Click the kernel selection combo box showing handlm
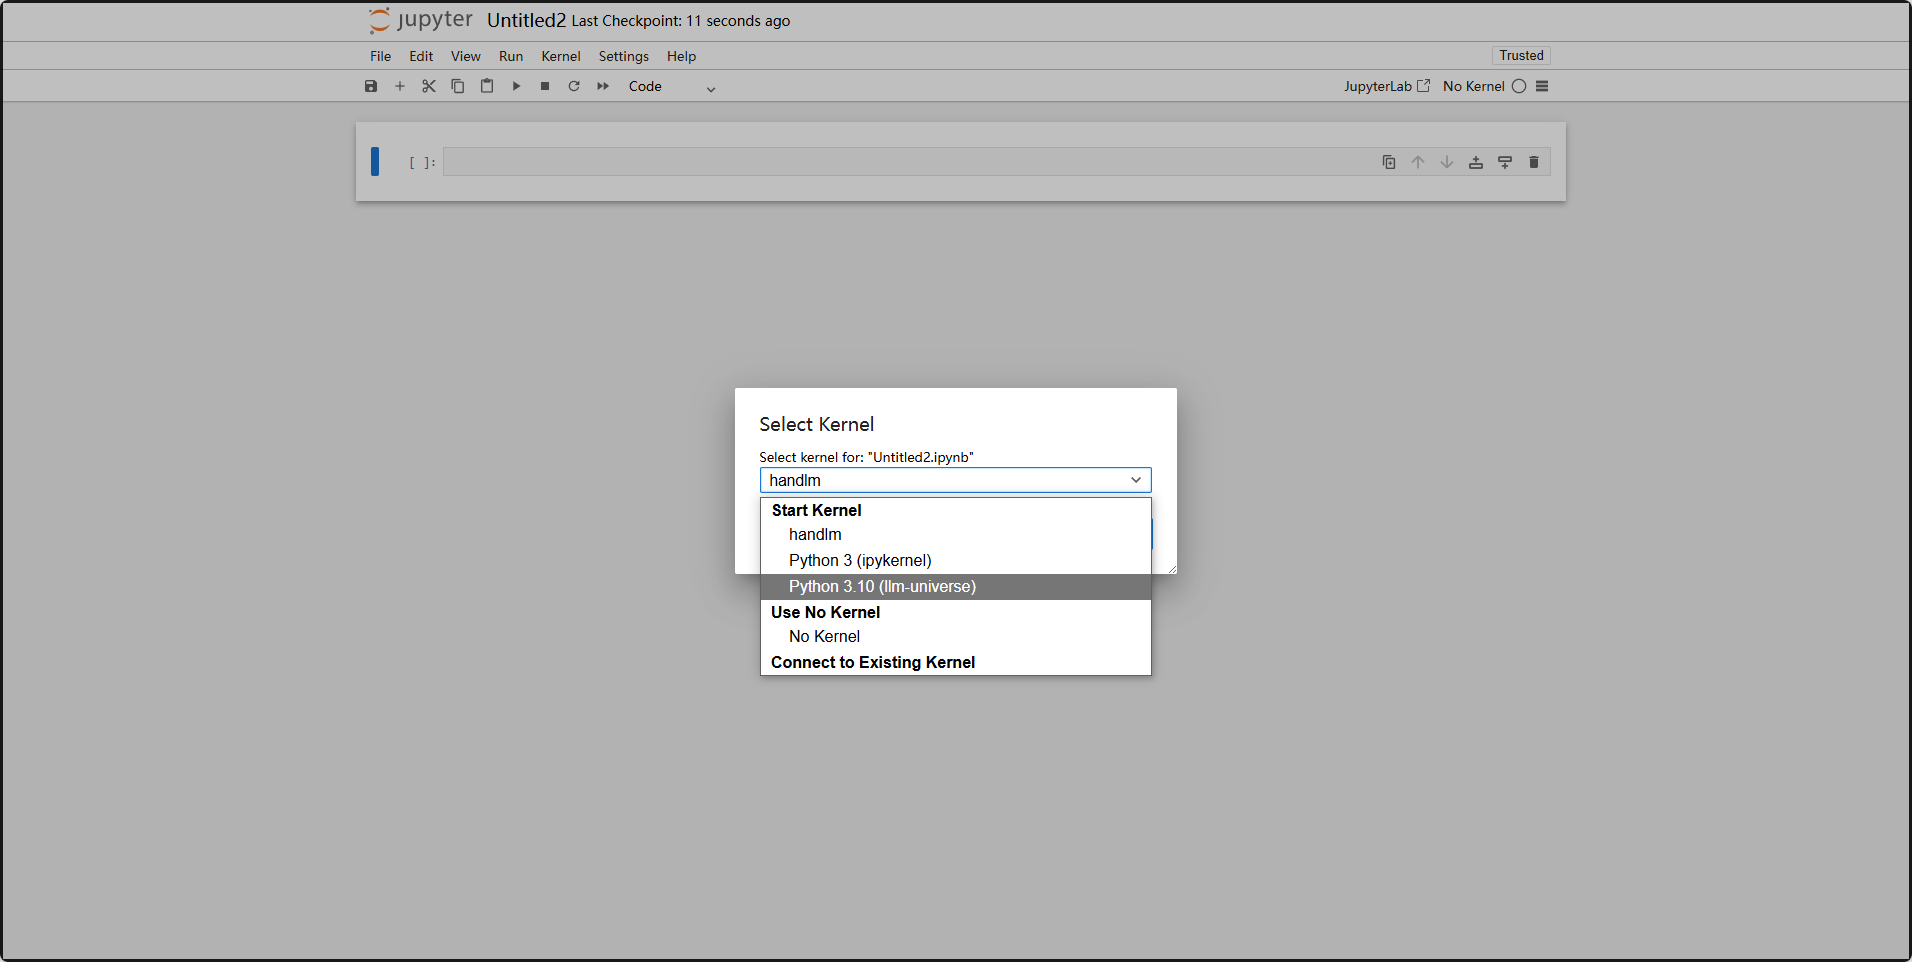Viewport: 1912px width, 962px height. point(955,480)
